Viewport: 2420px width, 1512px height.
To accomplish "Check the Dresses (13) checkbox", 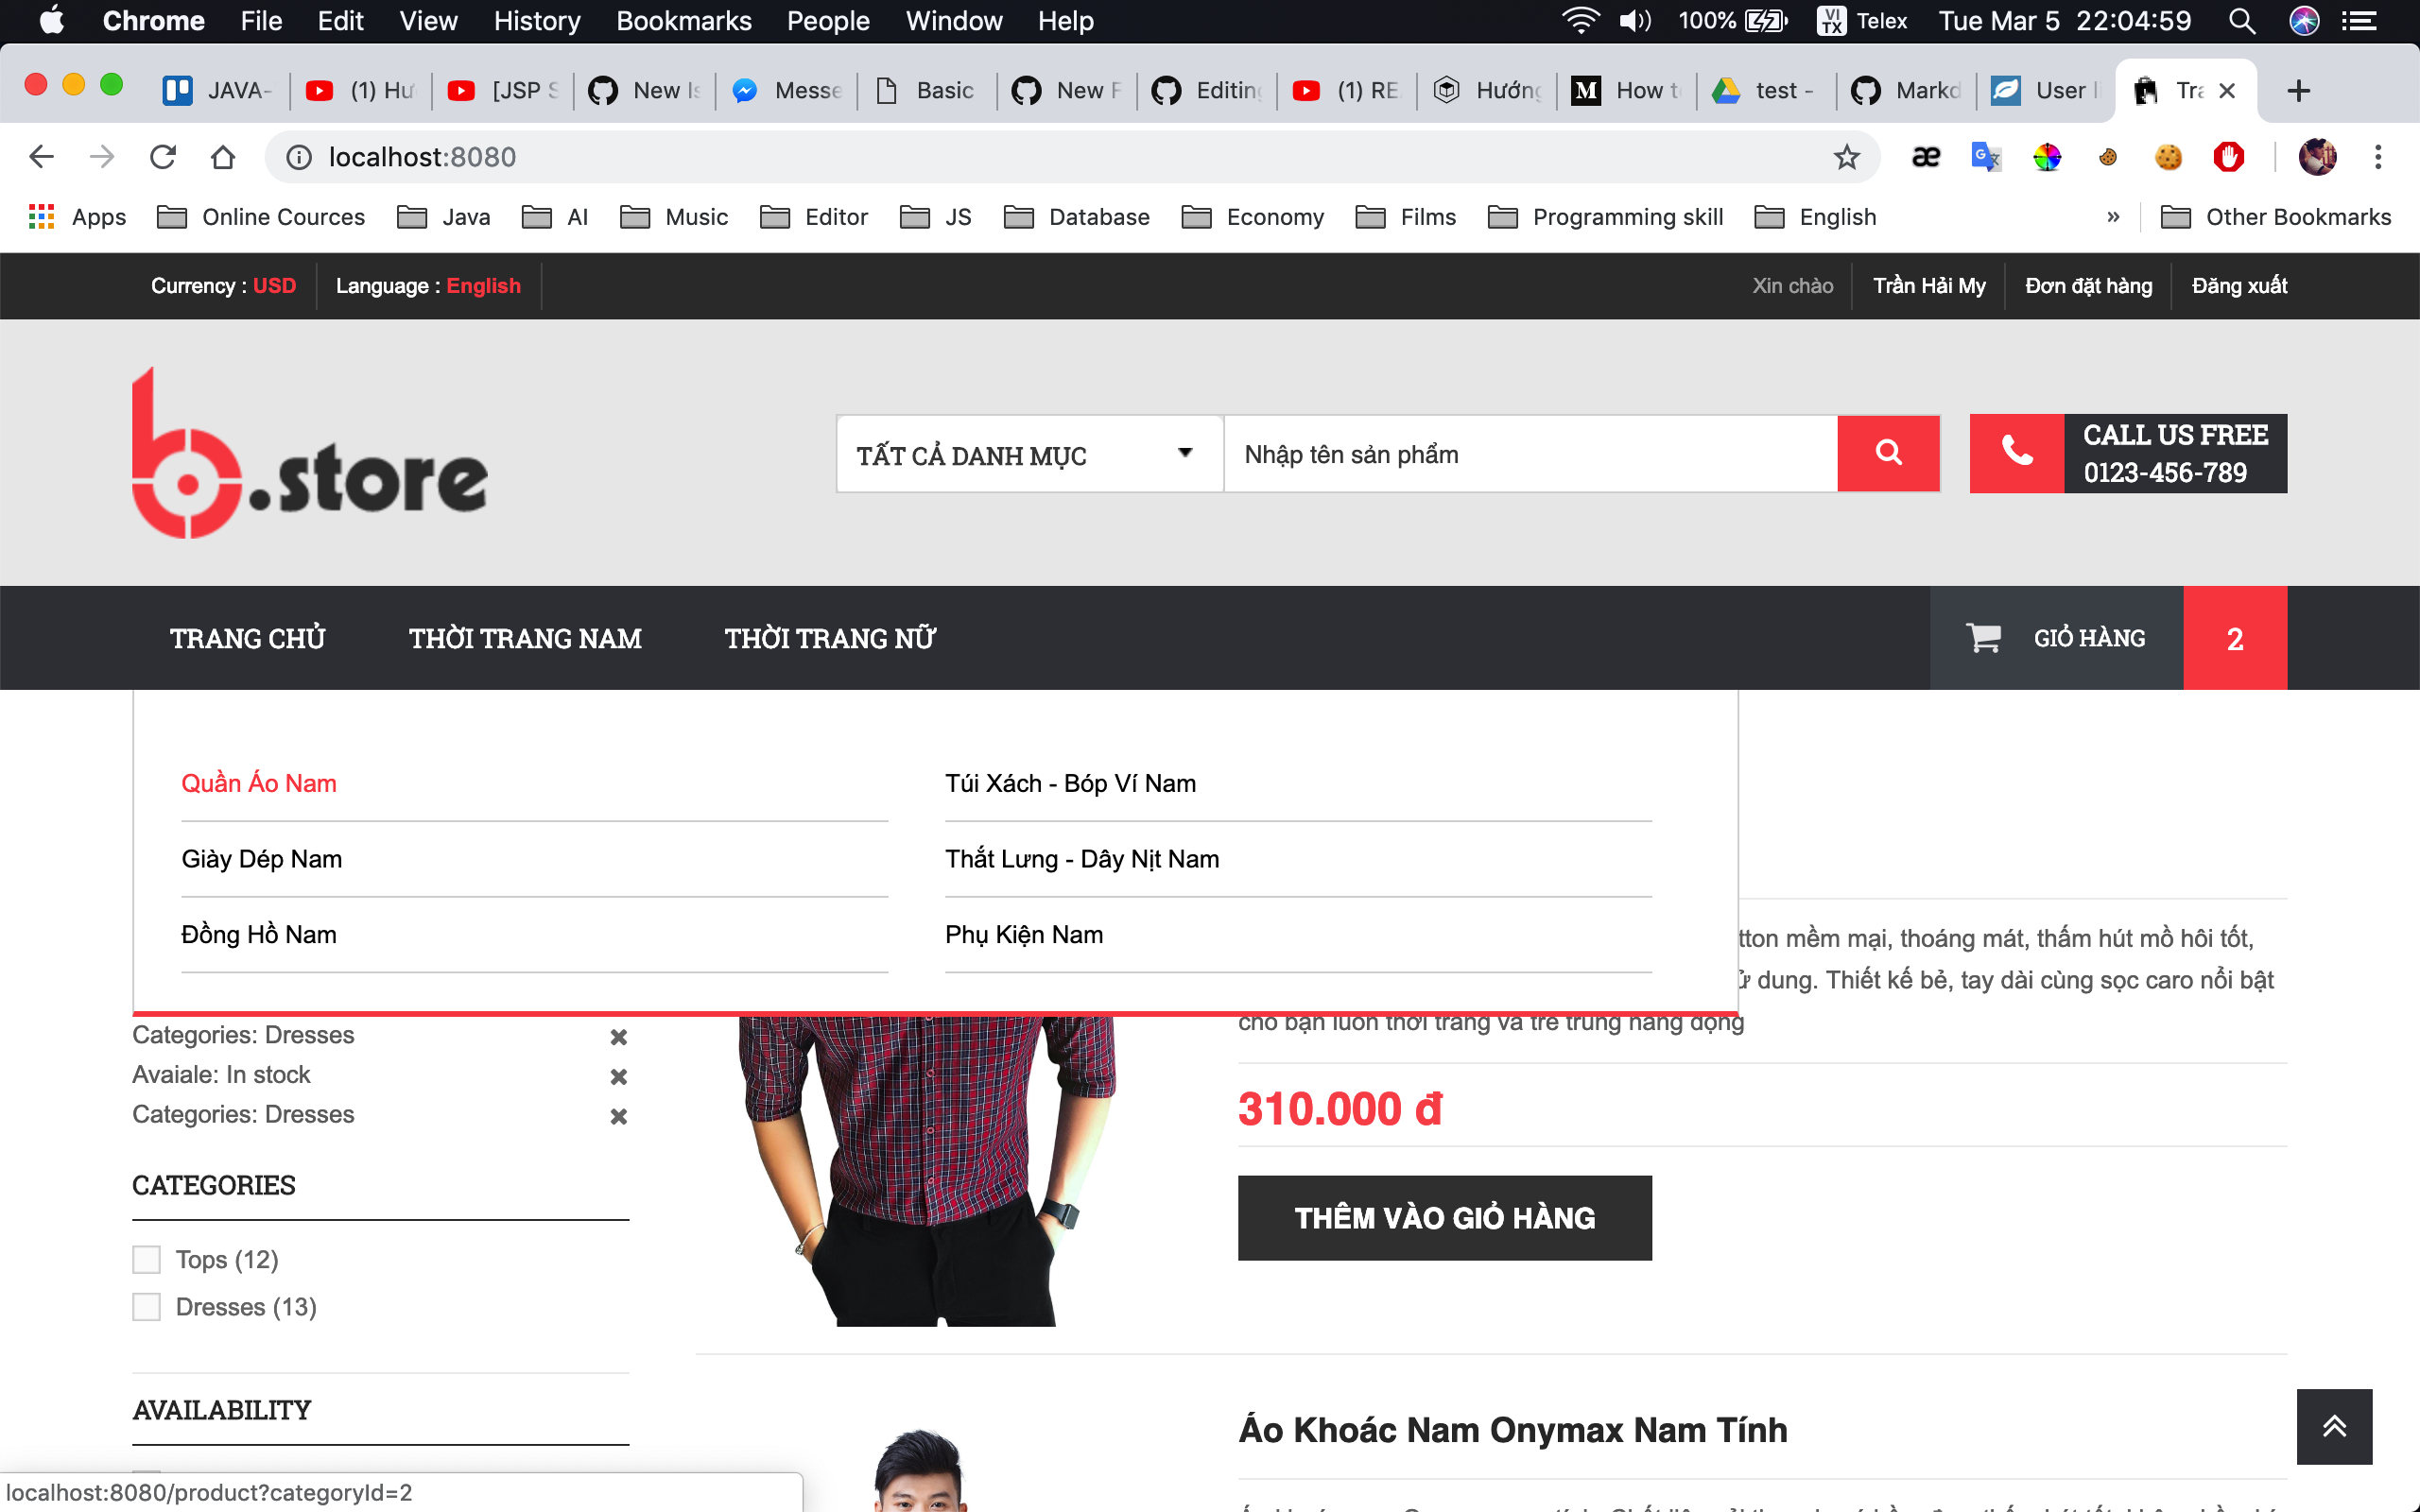I will tap(146, 1306).
